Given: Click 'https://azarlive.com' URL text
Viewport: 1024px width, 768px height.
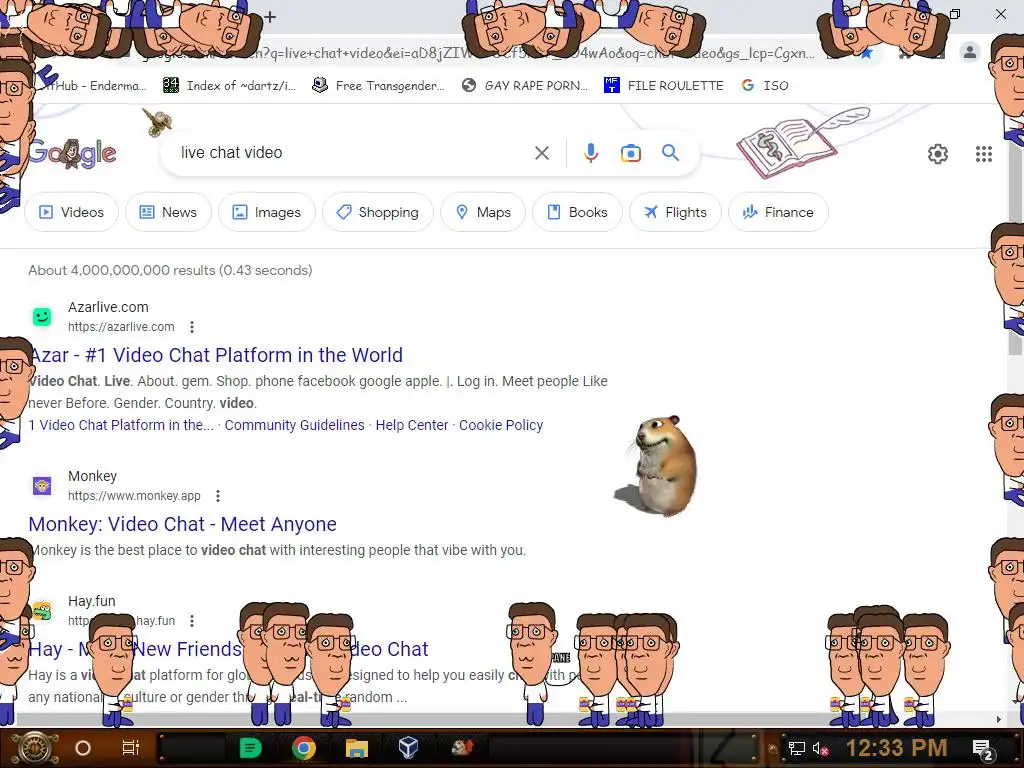Looking at the screenshot, I should pyautogui.click(x=121, y=327).
